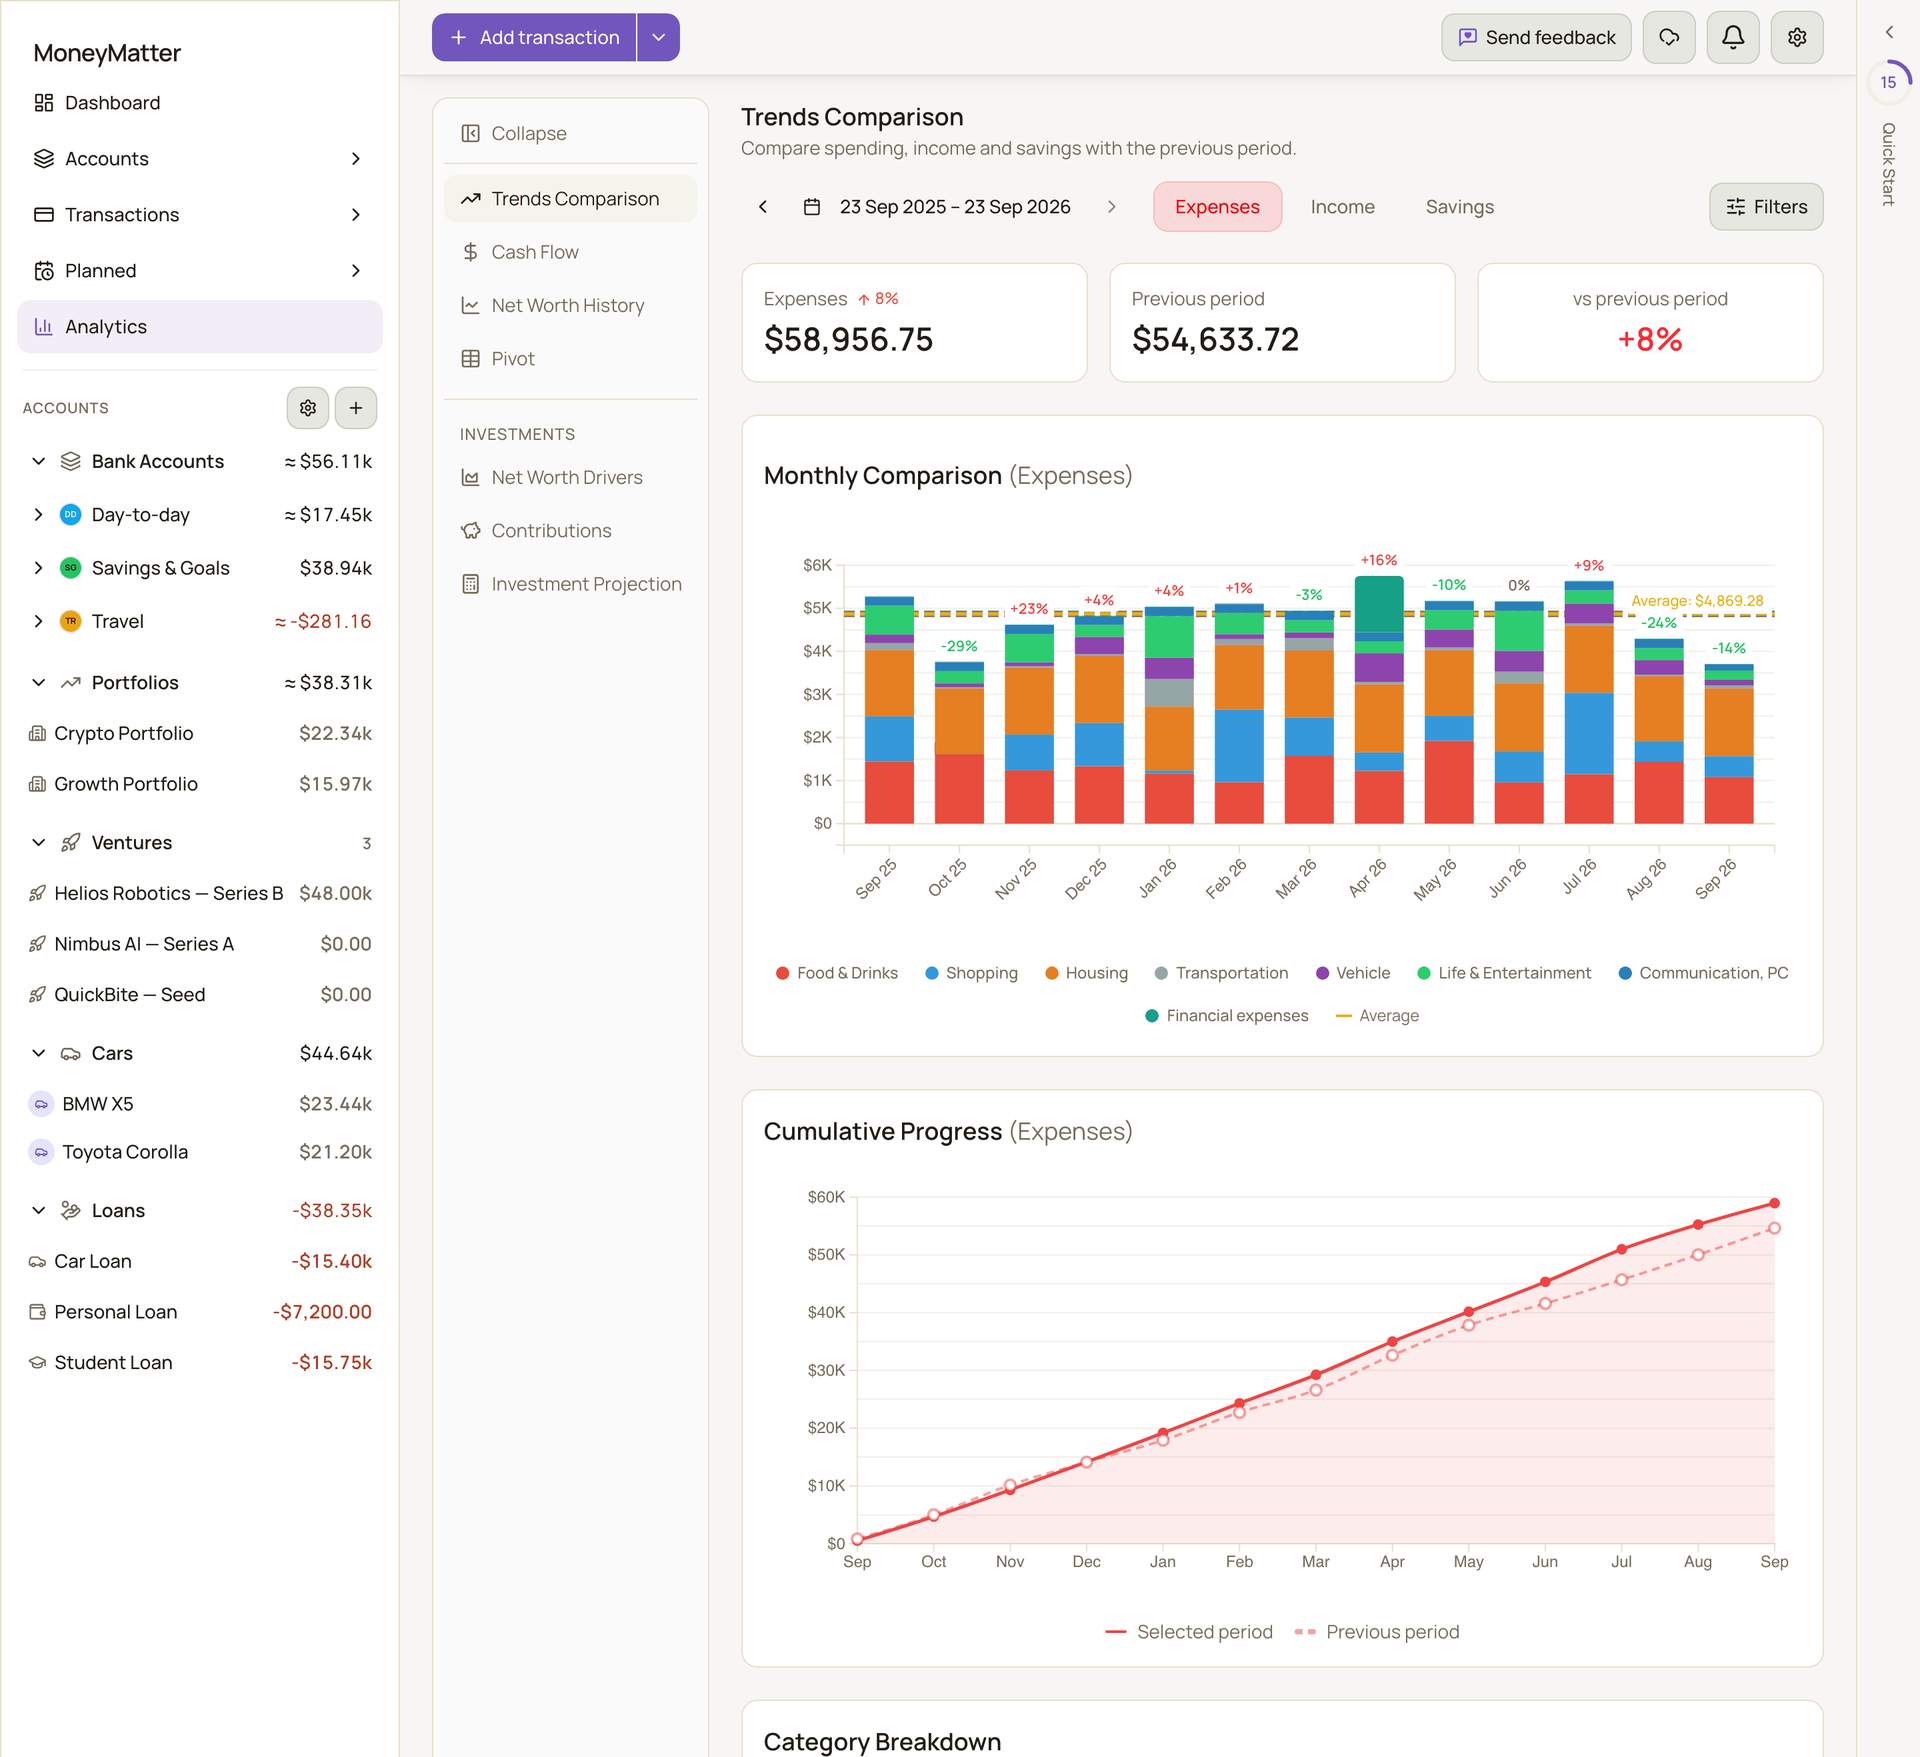
Task: Open the notifications bell
Action: pyautogui.click(x=1733, y=38)
